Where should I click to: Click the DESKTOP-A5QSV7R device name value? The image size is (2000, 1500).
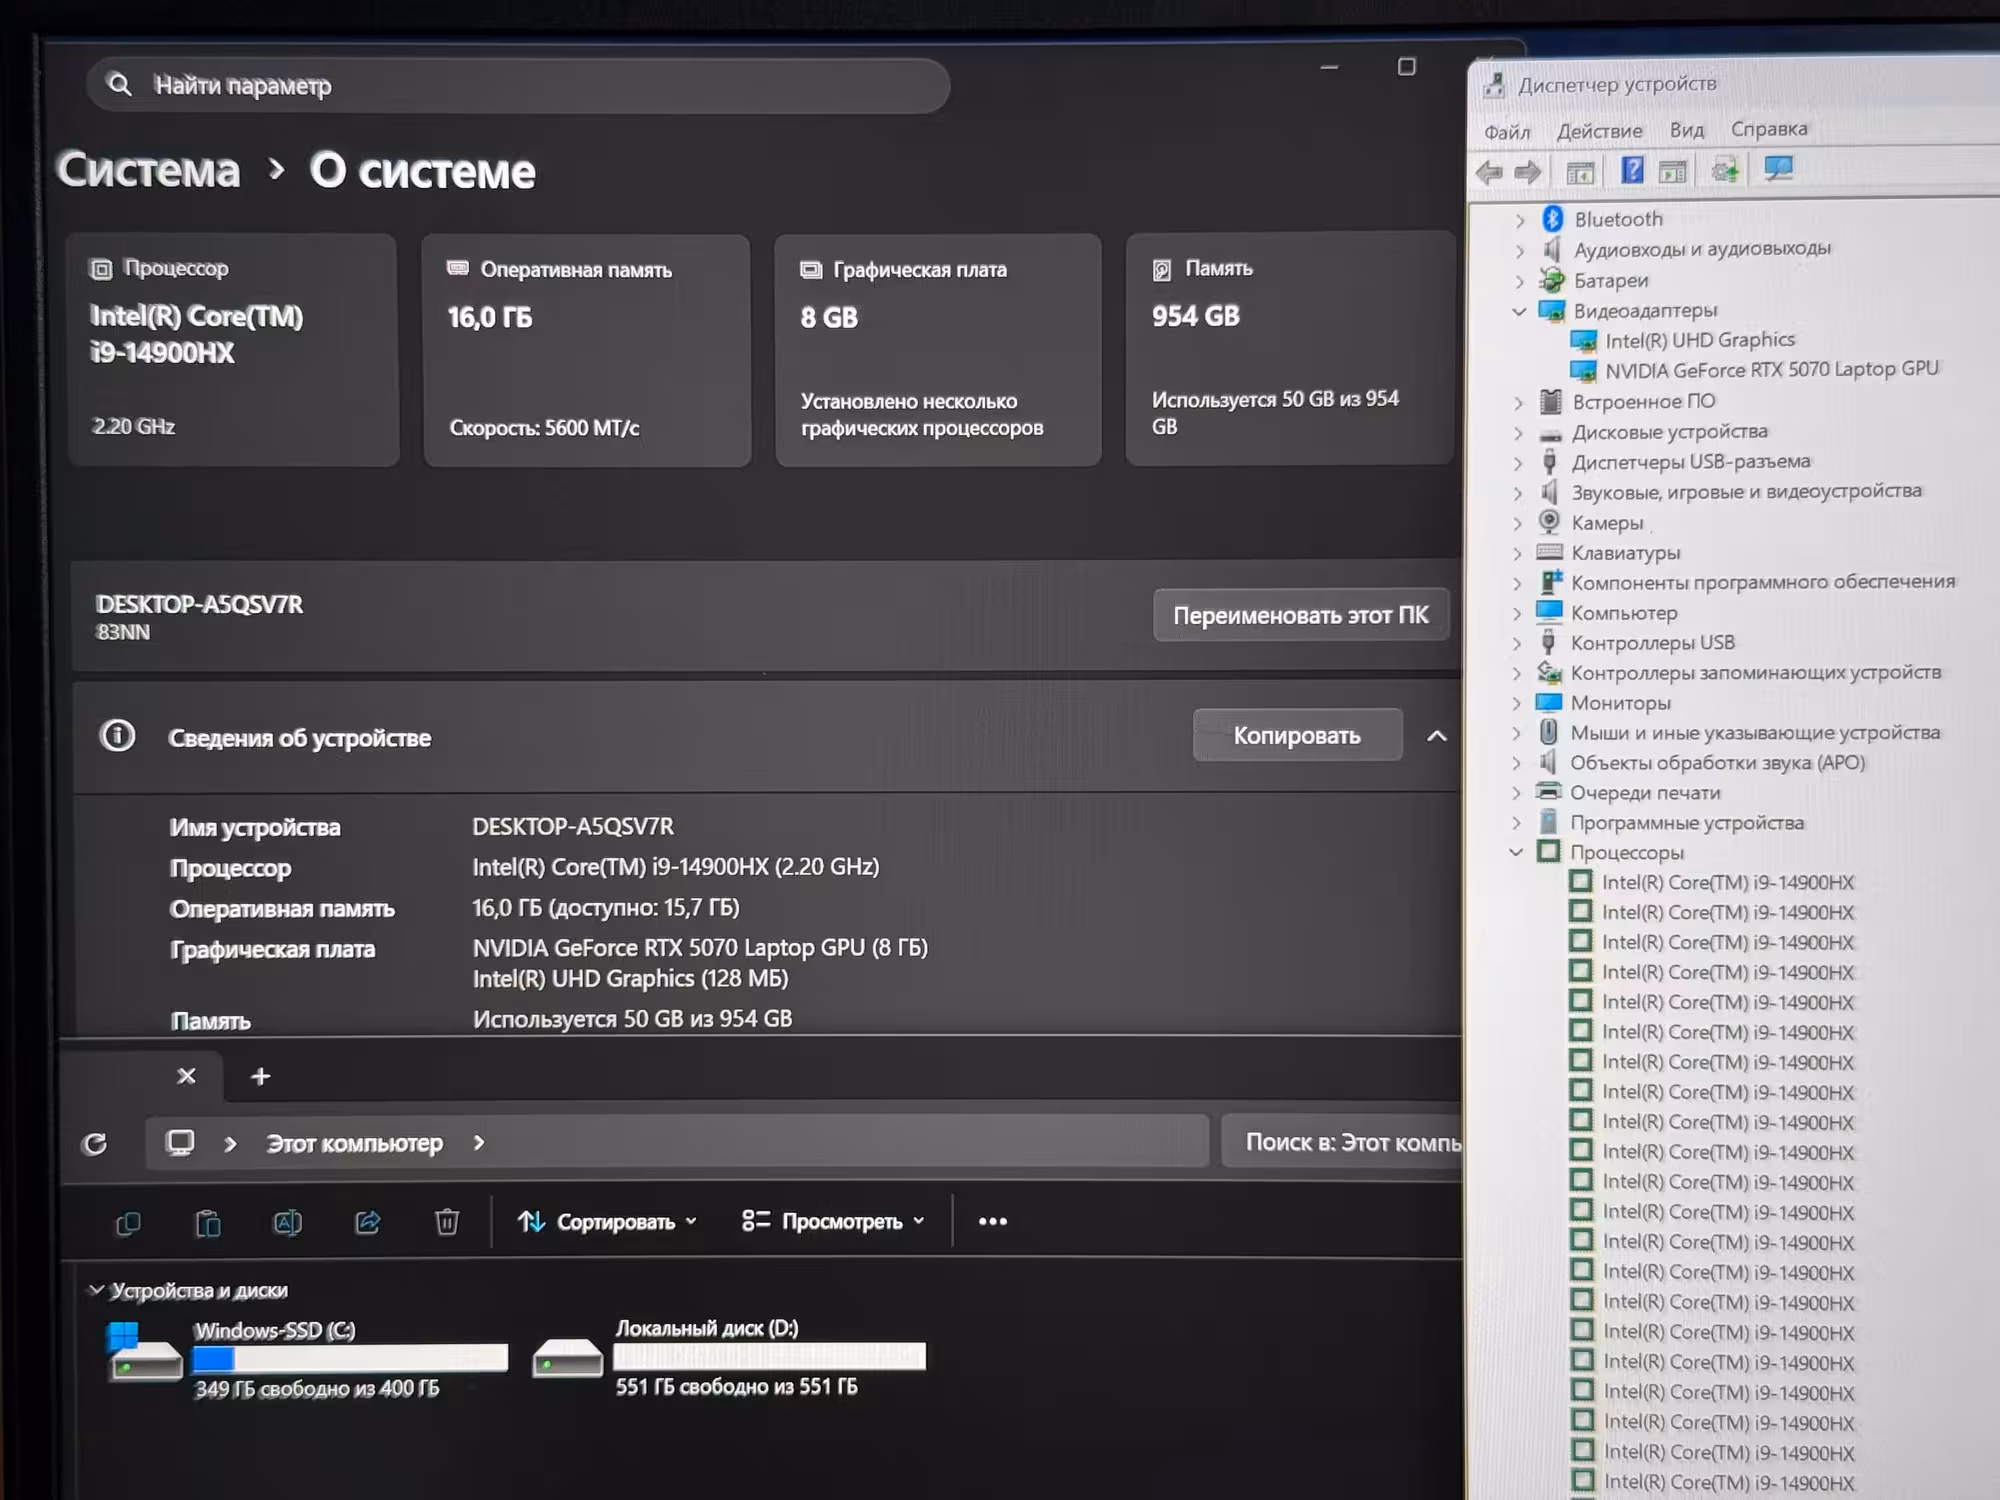coord(573,827)
